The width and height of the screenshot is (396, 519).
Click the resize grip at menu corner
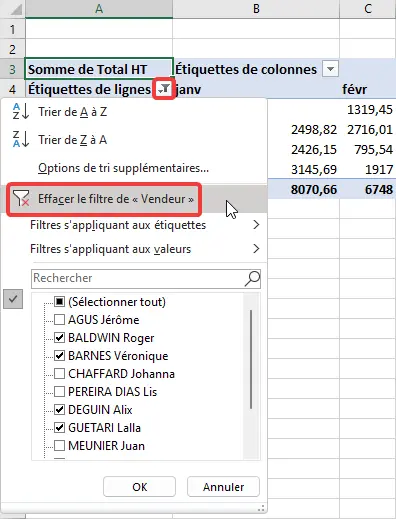point(261,508)
